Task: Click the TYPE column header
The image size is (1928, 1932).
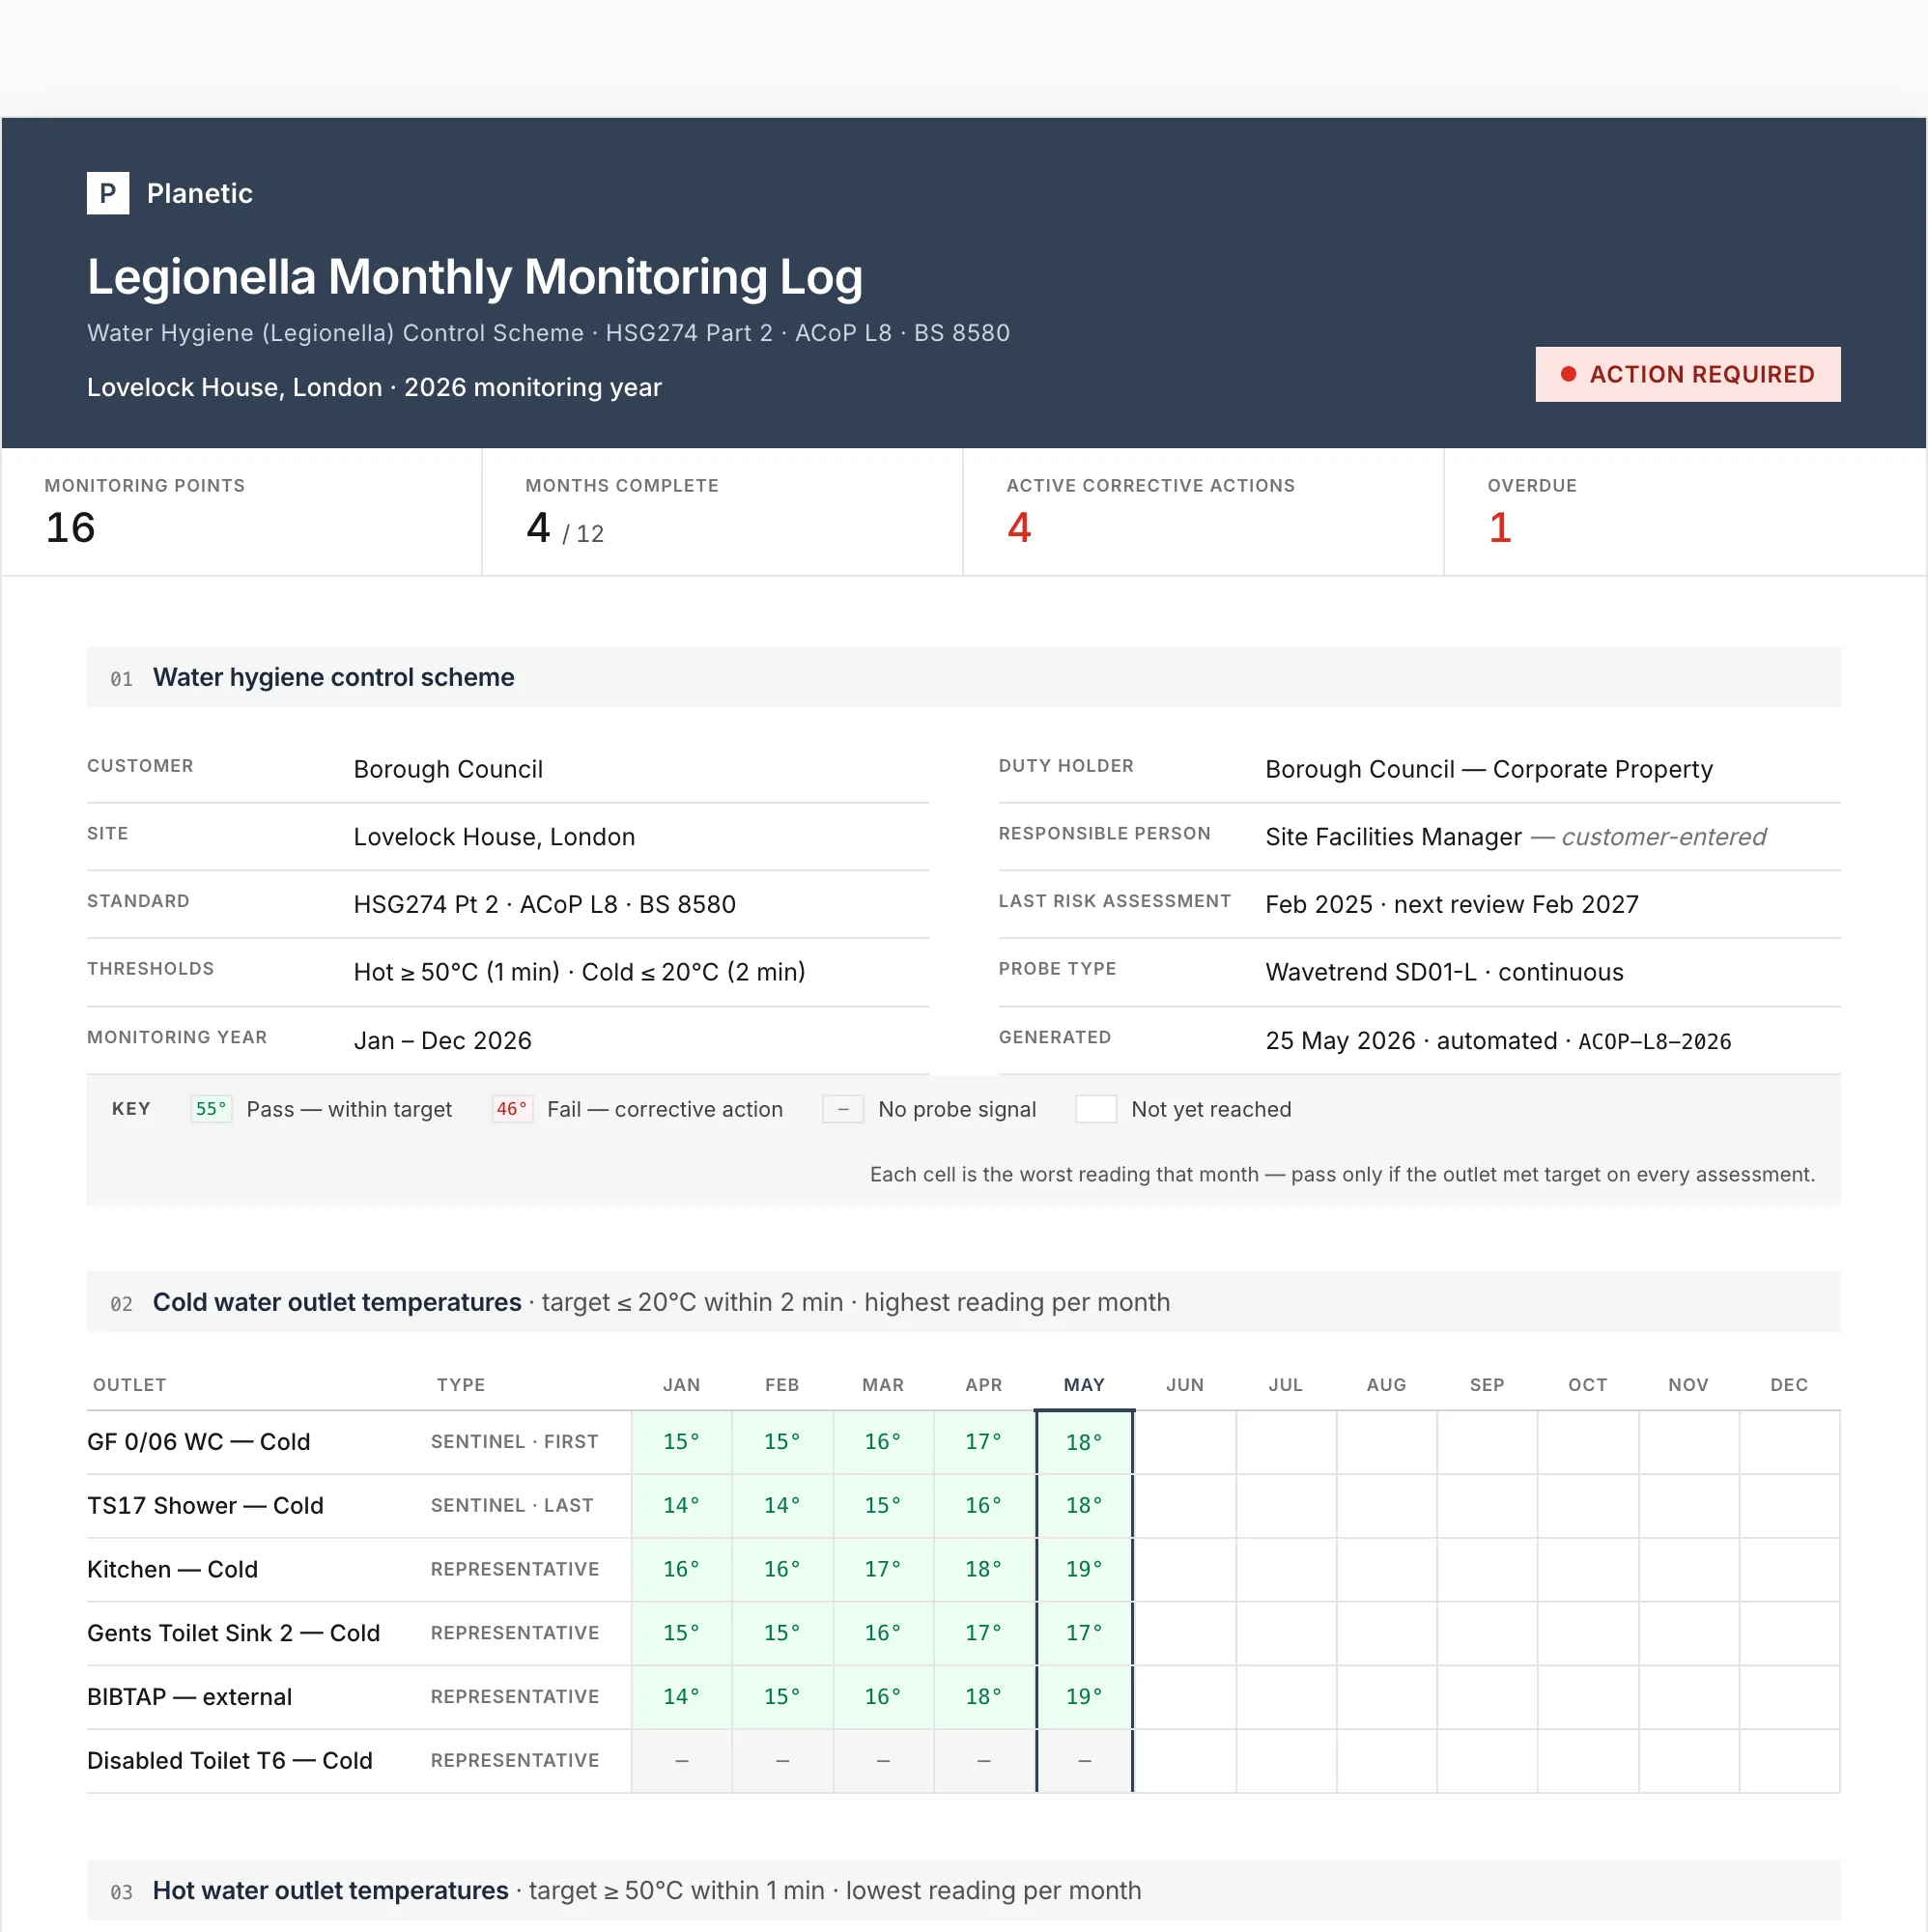Action: tap(460, 1385)
